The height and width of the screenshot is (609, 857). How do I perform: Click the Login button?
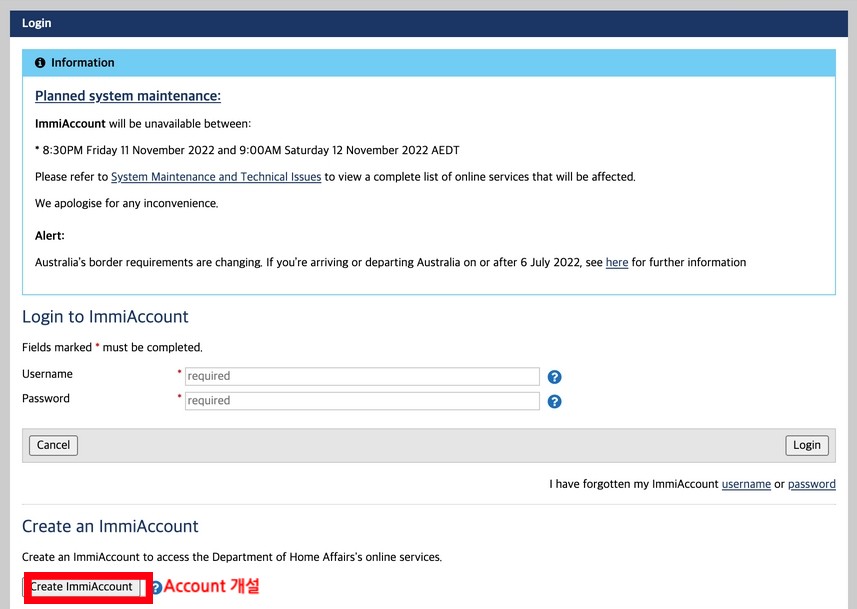[x=807, y=445]
